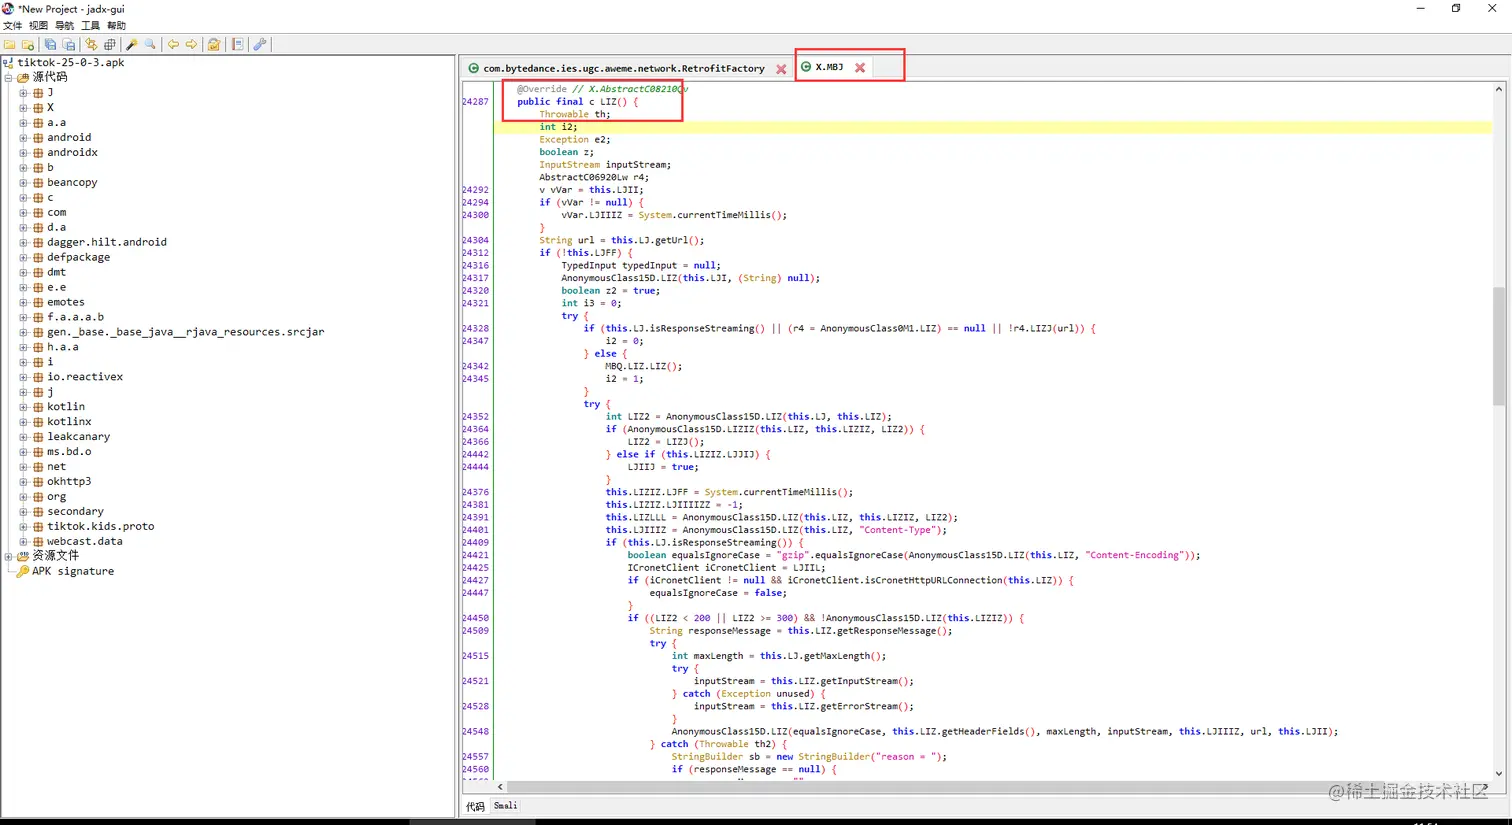Open the 工具 menu
Viewport: 1512px width, 825px height.
(90, 26)
